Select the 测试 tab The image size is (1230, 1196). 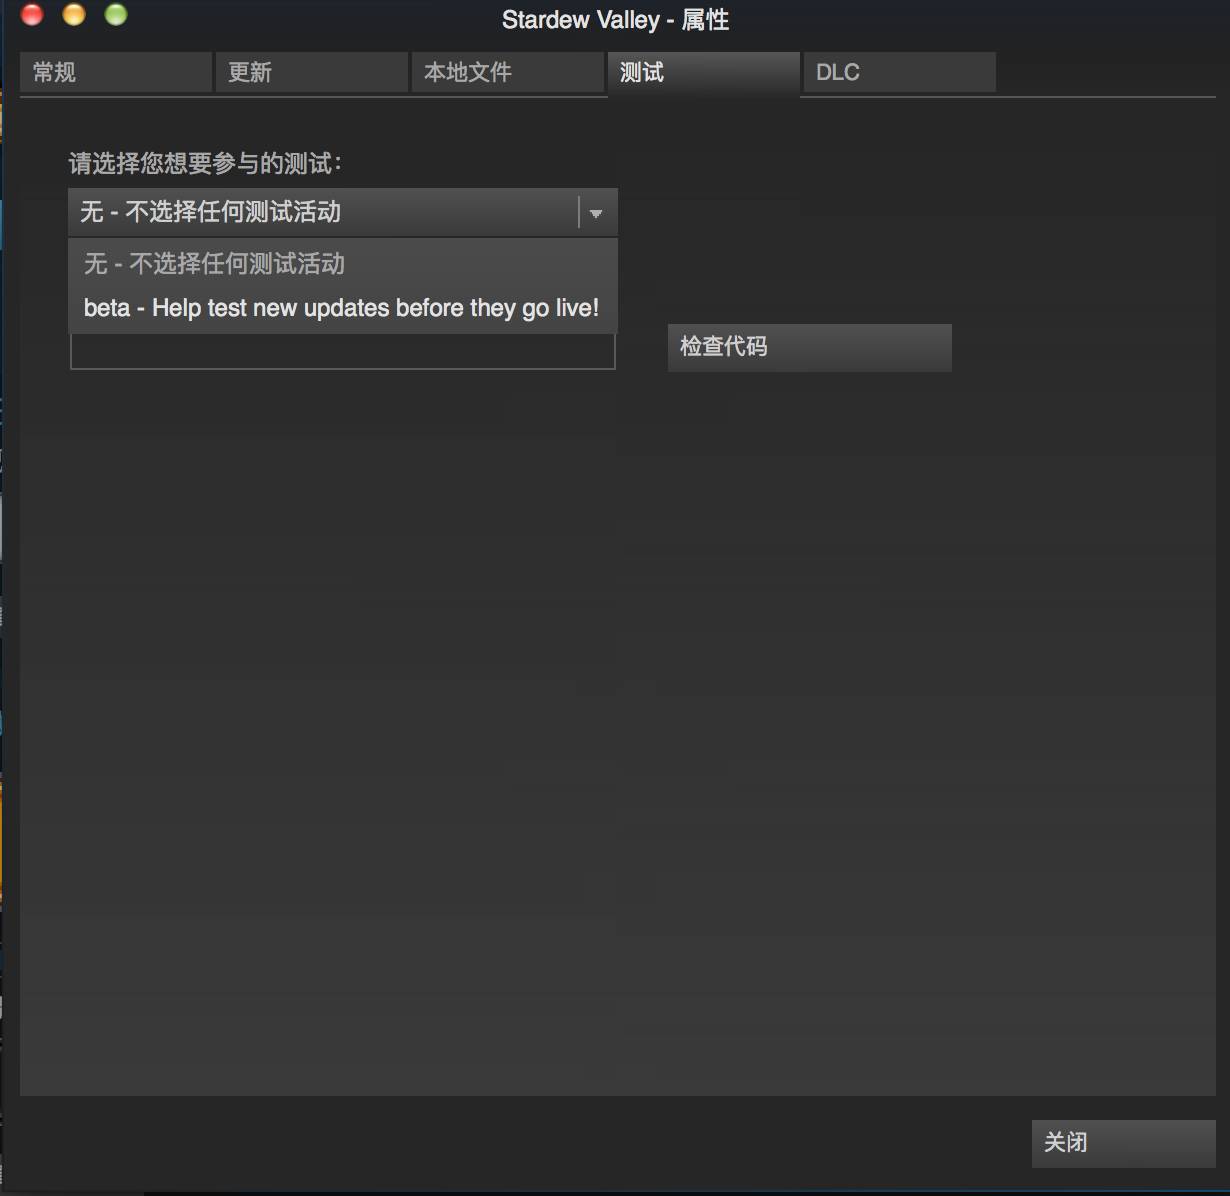703,72
